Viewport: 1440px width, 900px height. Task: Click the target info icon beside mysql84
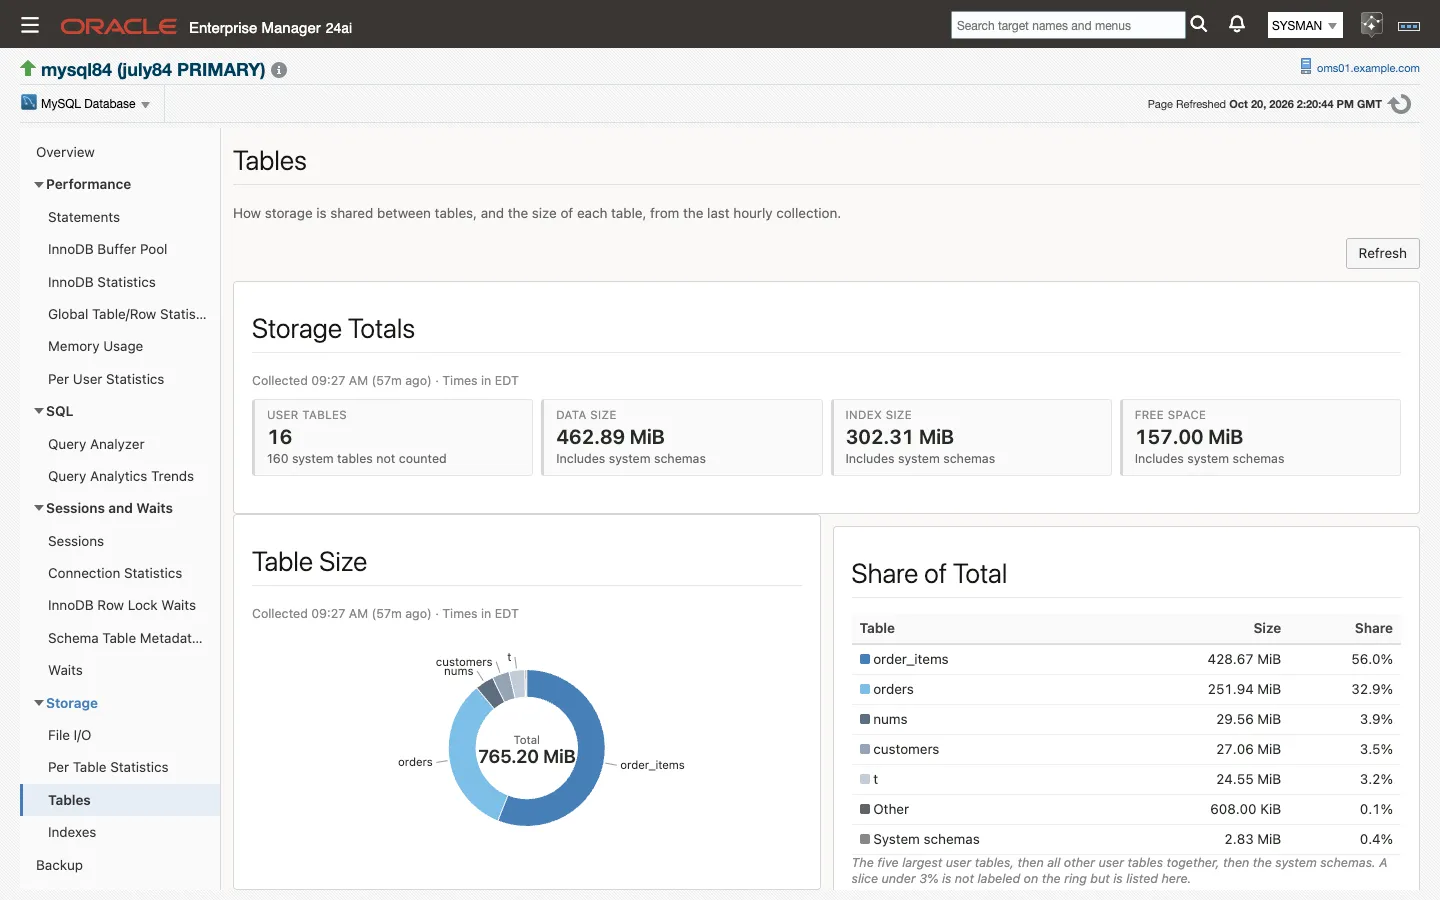pyautogui.click(x=279, y=70)
